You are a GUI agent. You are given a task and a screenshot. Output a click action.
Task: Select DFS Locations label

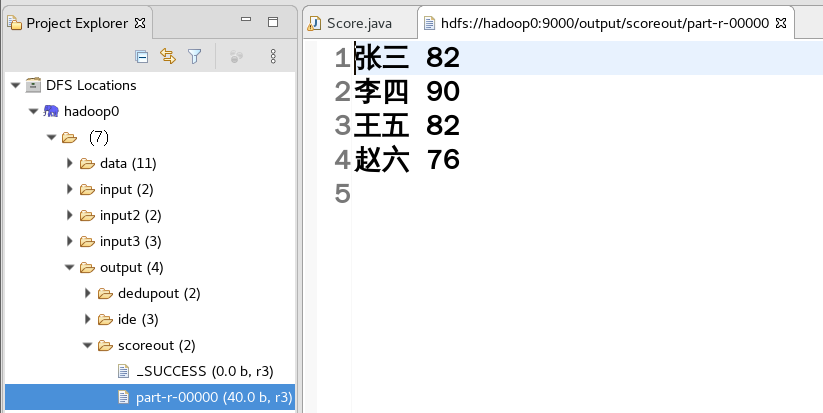click(91, 85)
